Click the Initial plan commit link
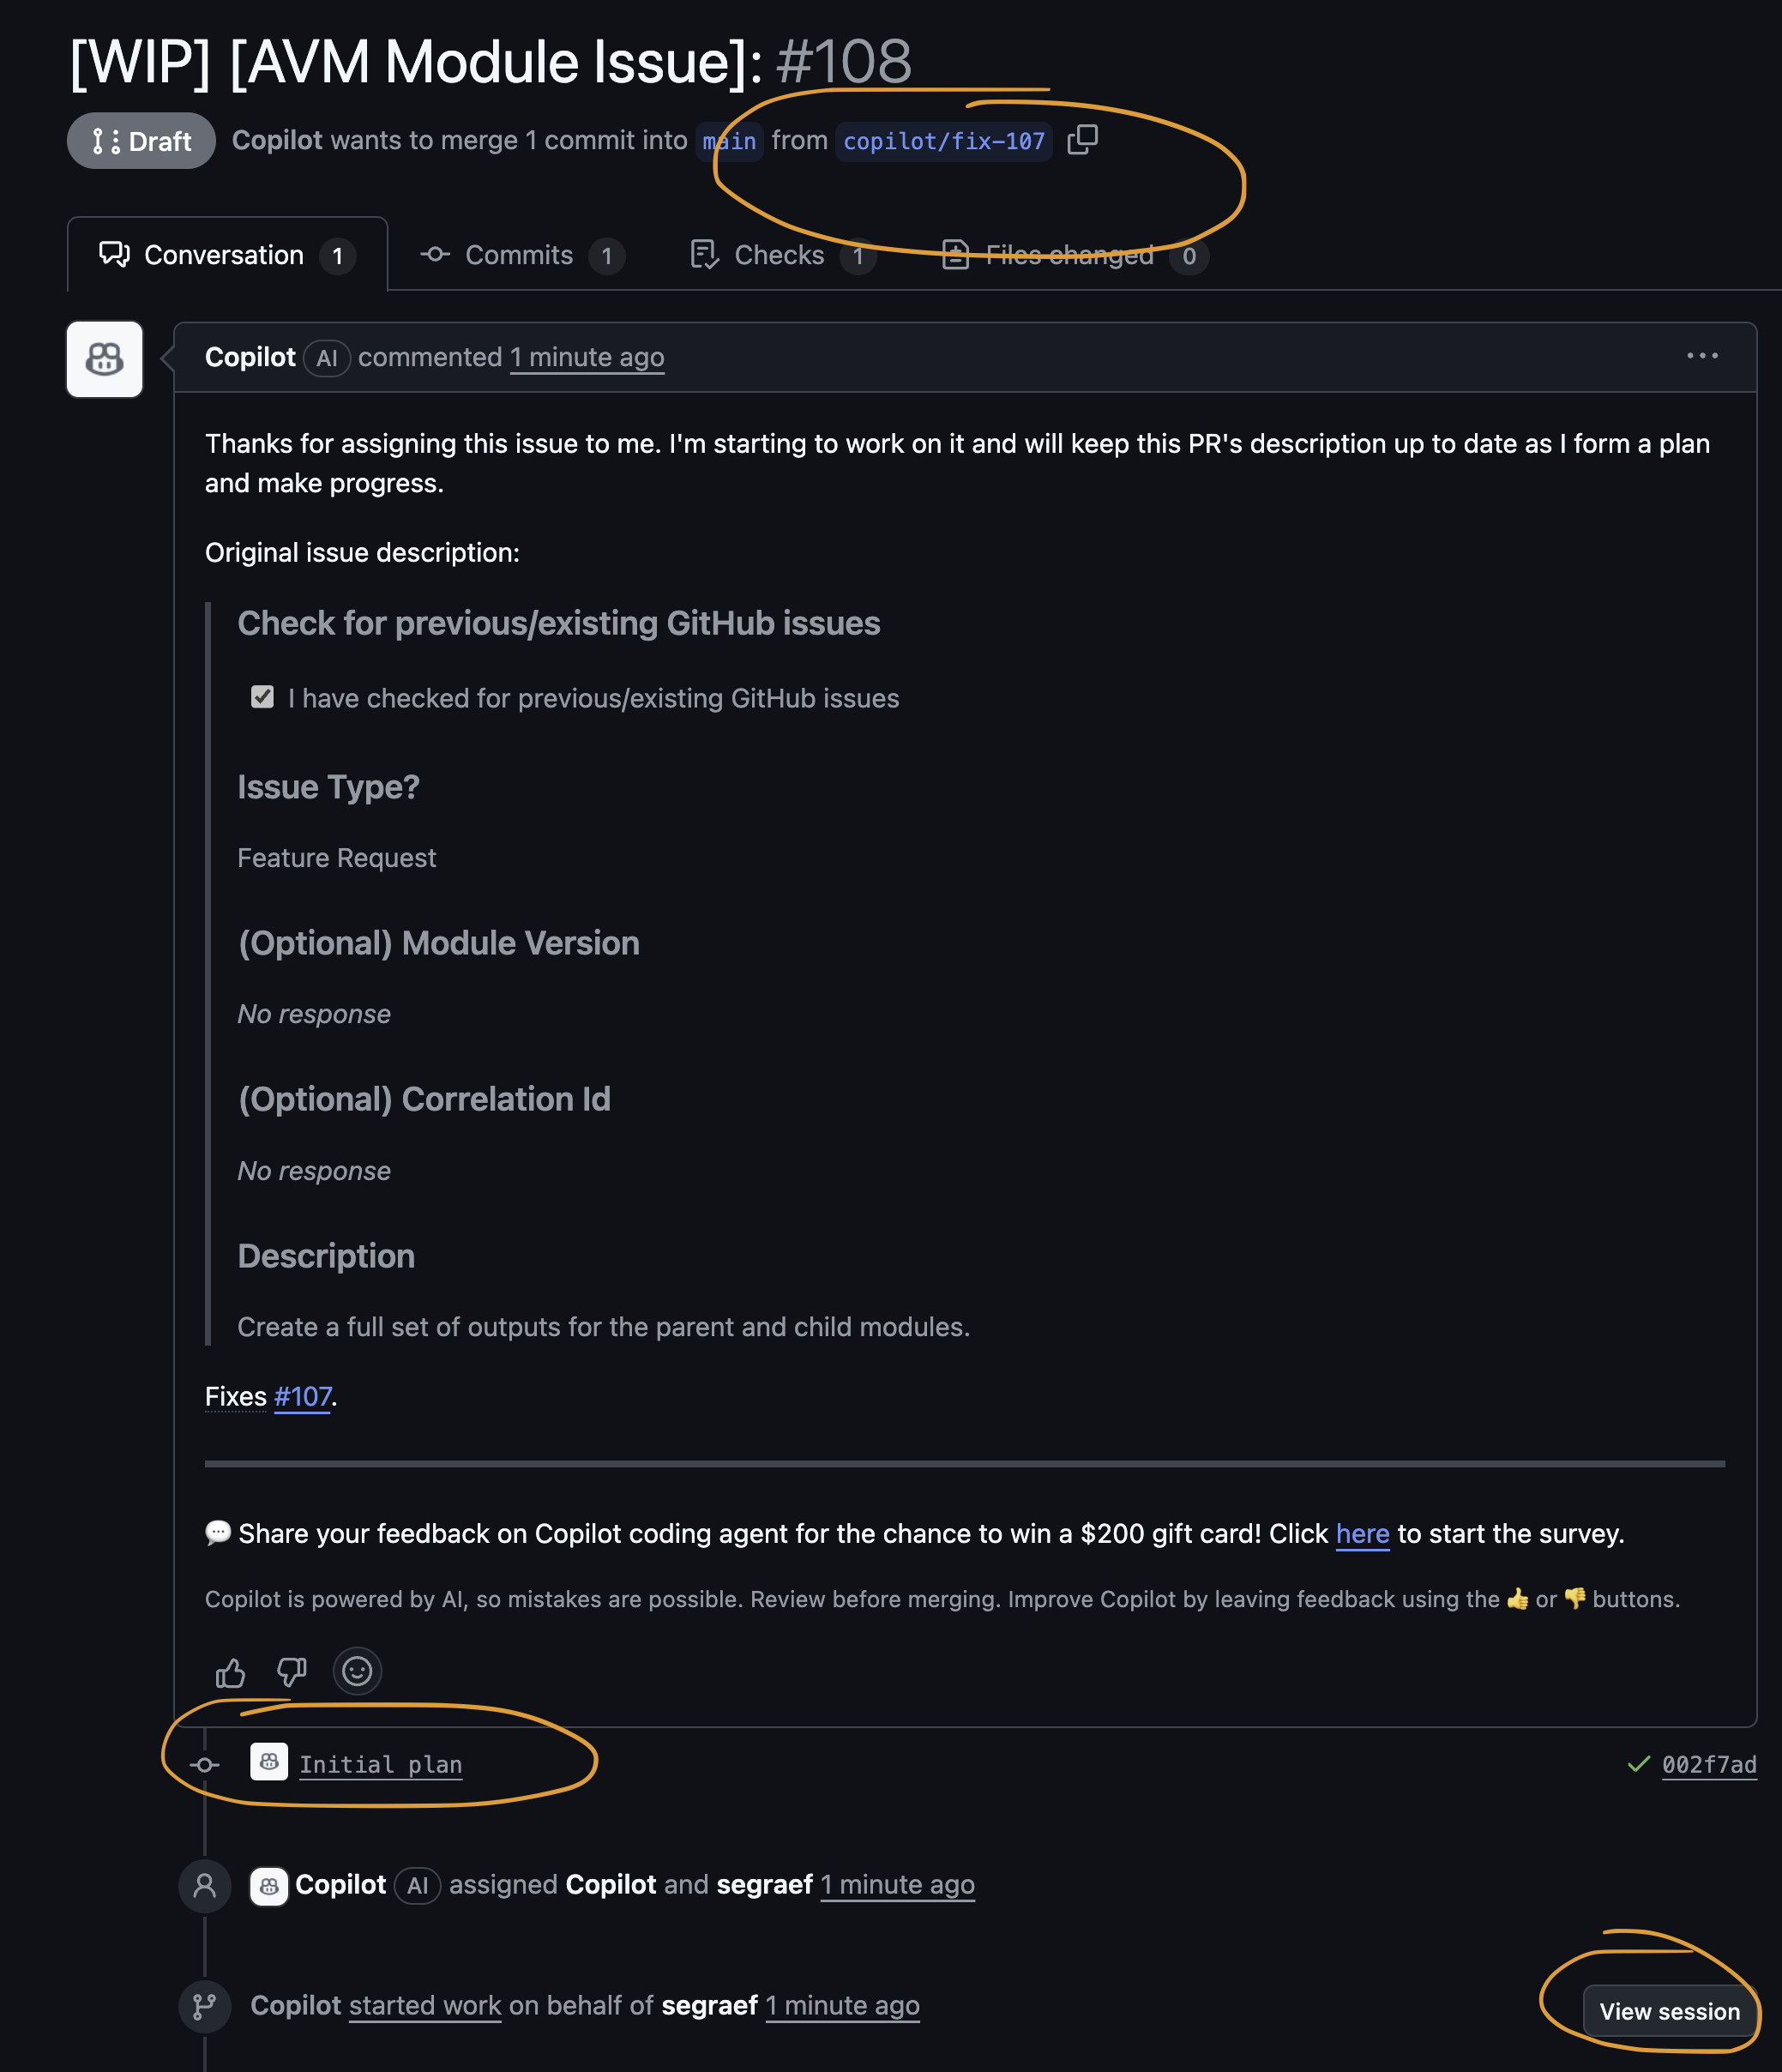Screen dimensions: 1782x2072 (381, 1765)
